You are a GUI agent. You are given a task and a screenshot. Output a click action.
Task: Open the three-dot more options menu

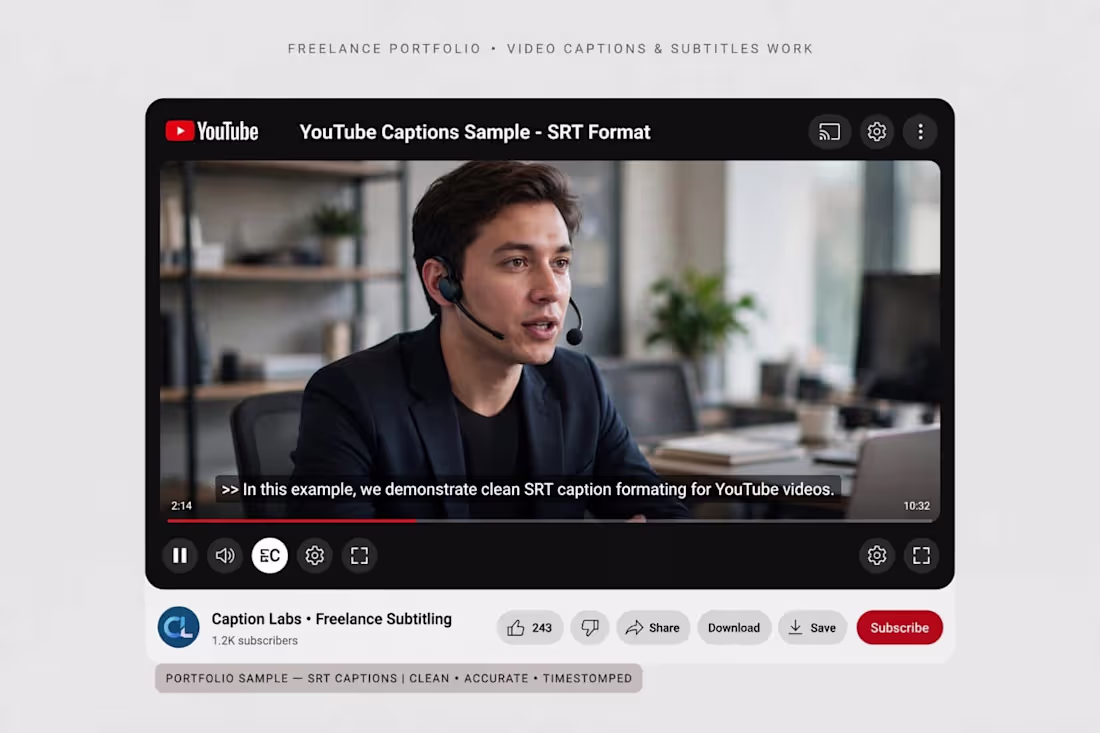point(920,132)
